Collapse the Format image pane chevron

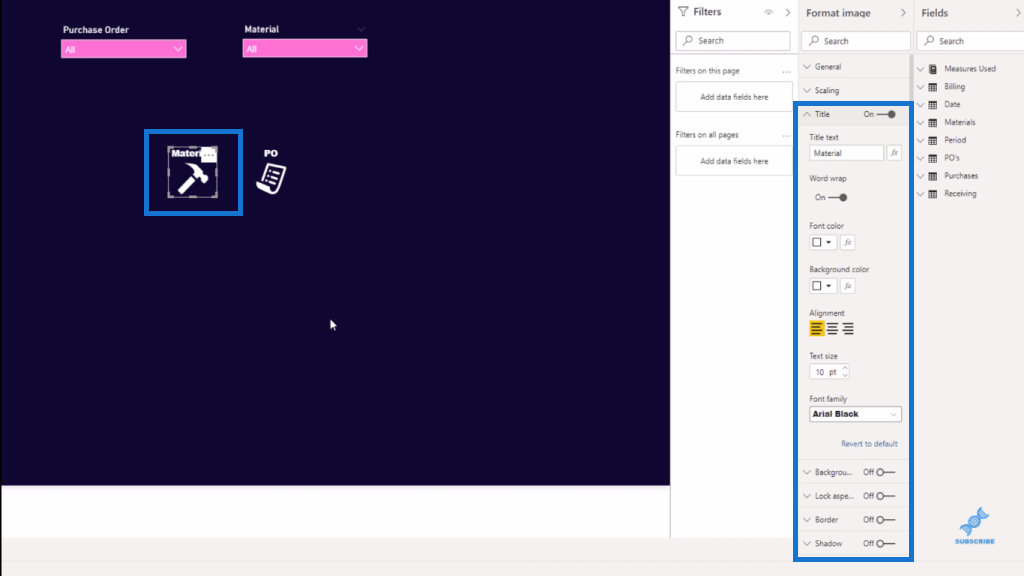click(903, 12)
